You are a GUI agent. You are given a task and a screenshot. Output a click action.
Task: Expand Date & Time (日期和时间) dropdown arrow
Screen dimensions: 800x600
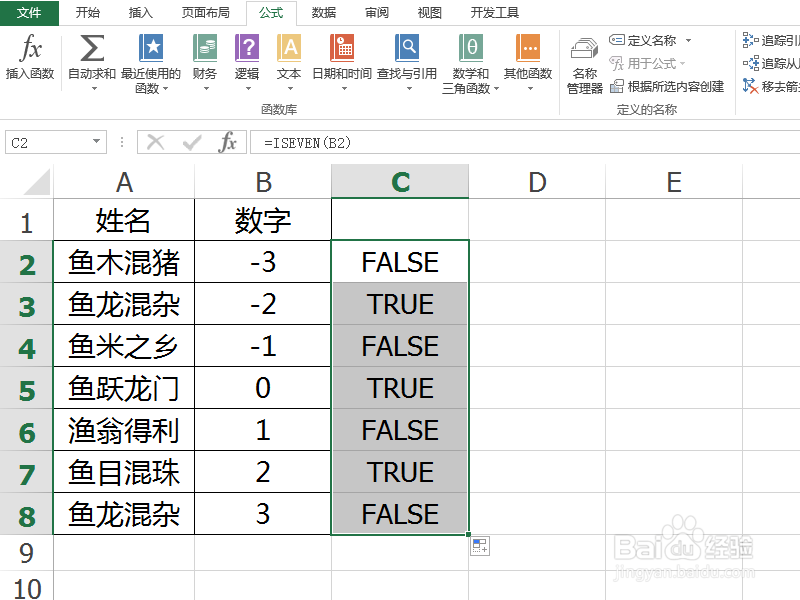point(344,89)
